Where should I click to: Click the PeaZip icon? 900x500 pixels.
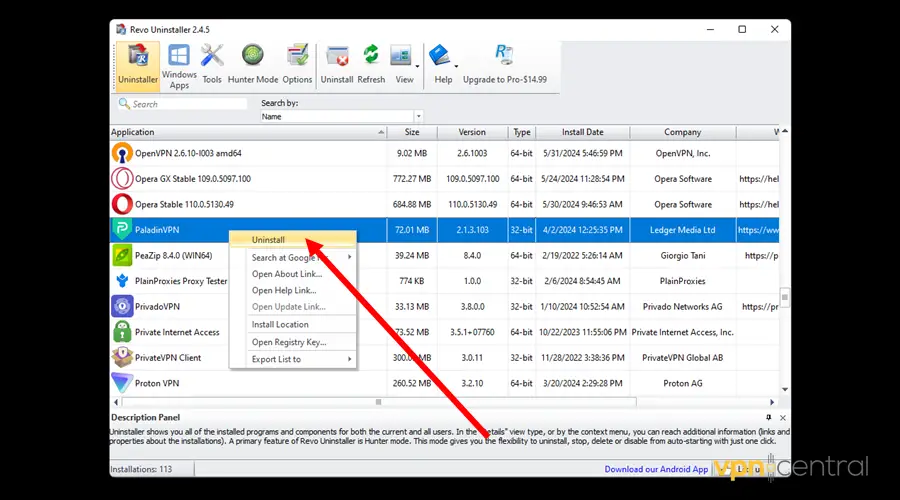(x=122, y=255)
